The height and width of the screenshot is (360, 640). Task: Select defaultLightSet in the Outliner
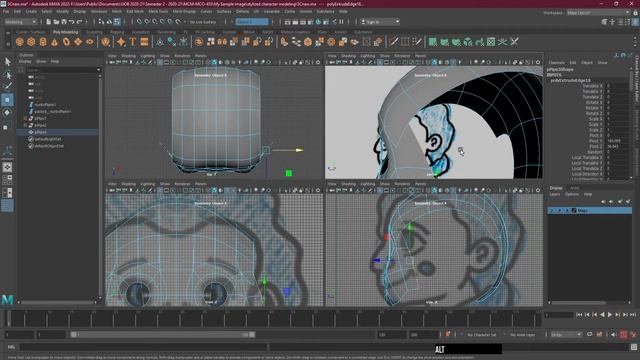pos(48,139)
